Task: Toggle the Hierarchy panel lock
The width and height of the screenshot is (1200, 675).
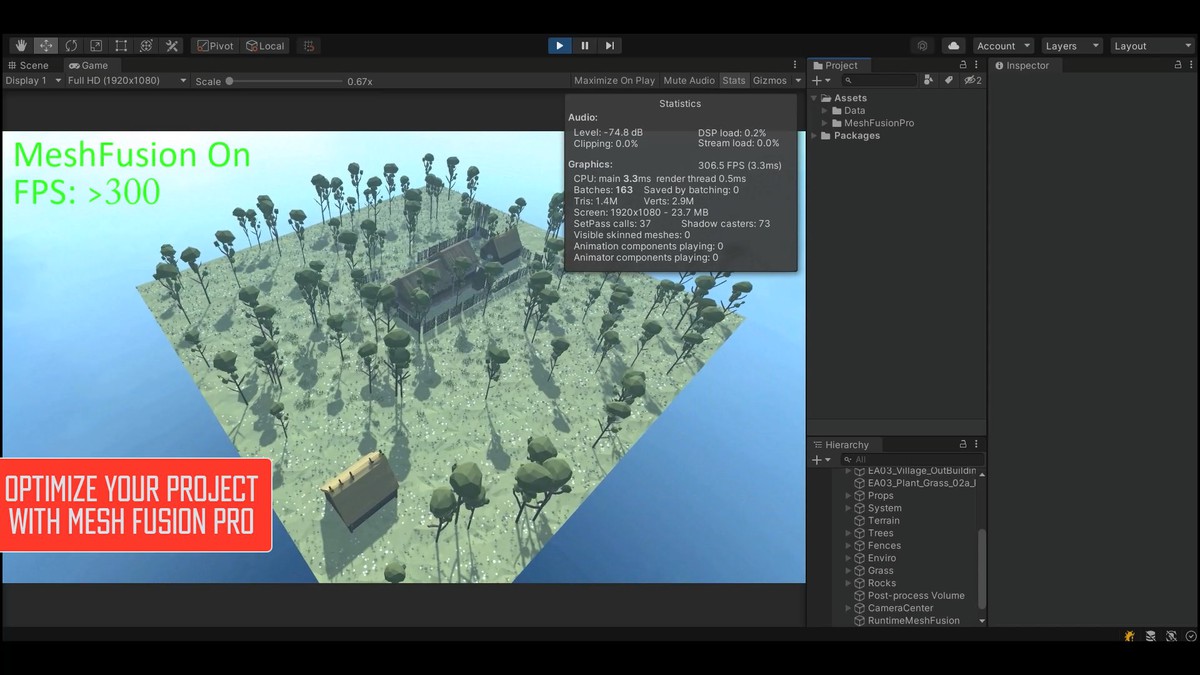Action: (x=963, y=445)
